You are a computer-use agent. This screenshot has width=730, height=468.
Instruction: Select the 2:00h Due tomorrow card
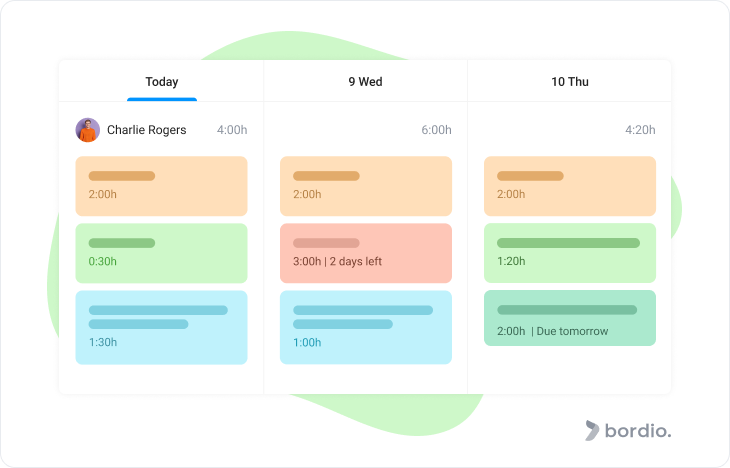570,318
